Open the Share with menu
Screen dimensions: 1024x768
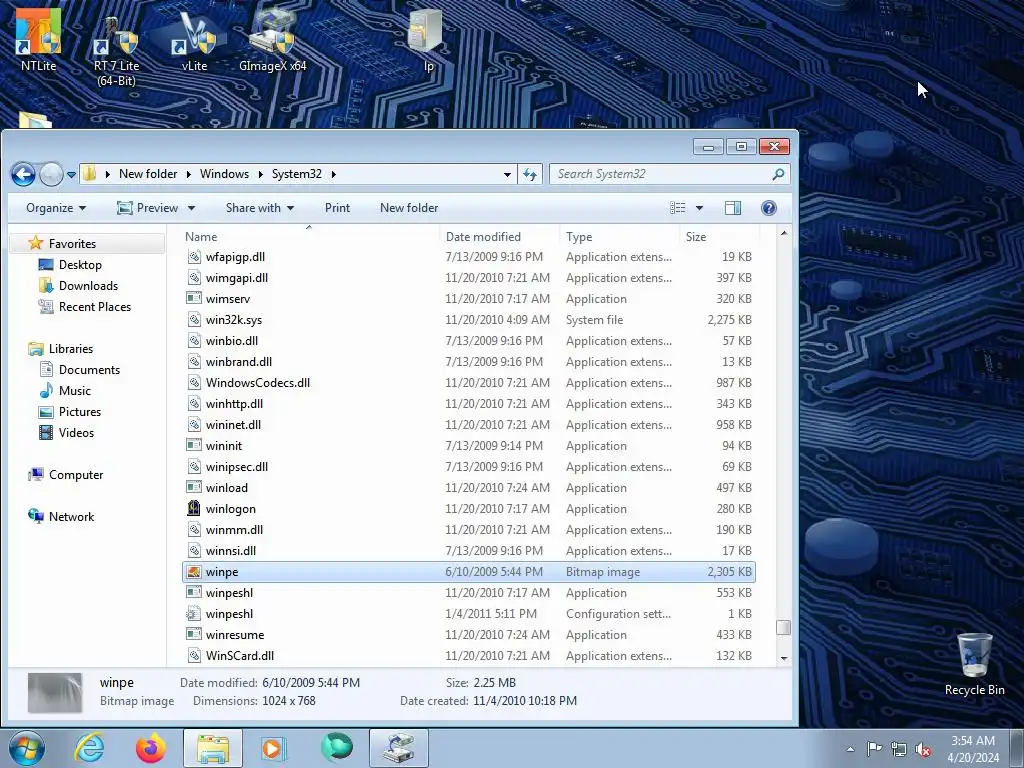tap(260, 208)
